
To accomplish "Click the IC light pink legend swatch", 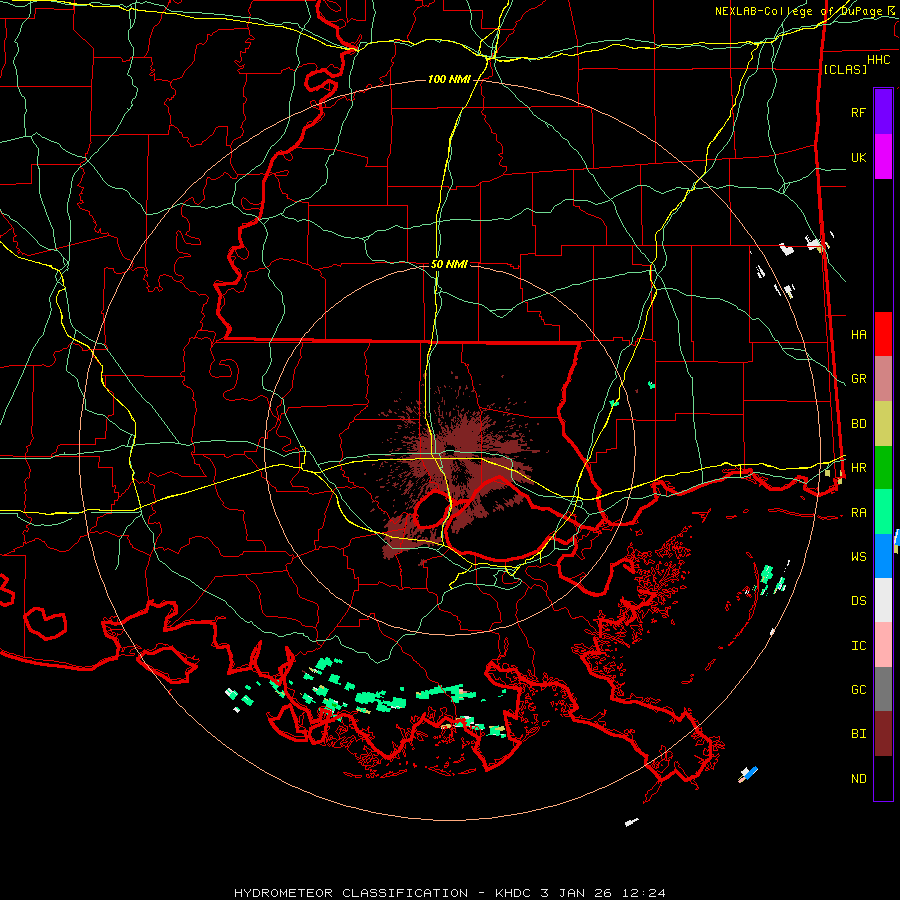I will coord(883,645).
